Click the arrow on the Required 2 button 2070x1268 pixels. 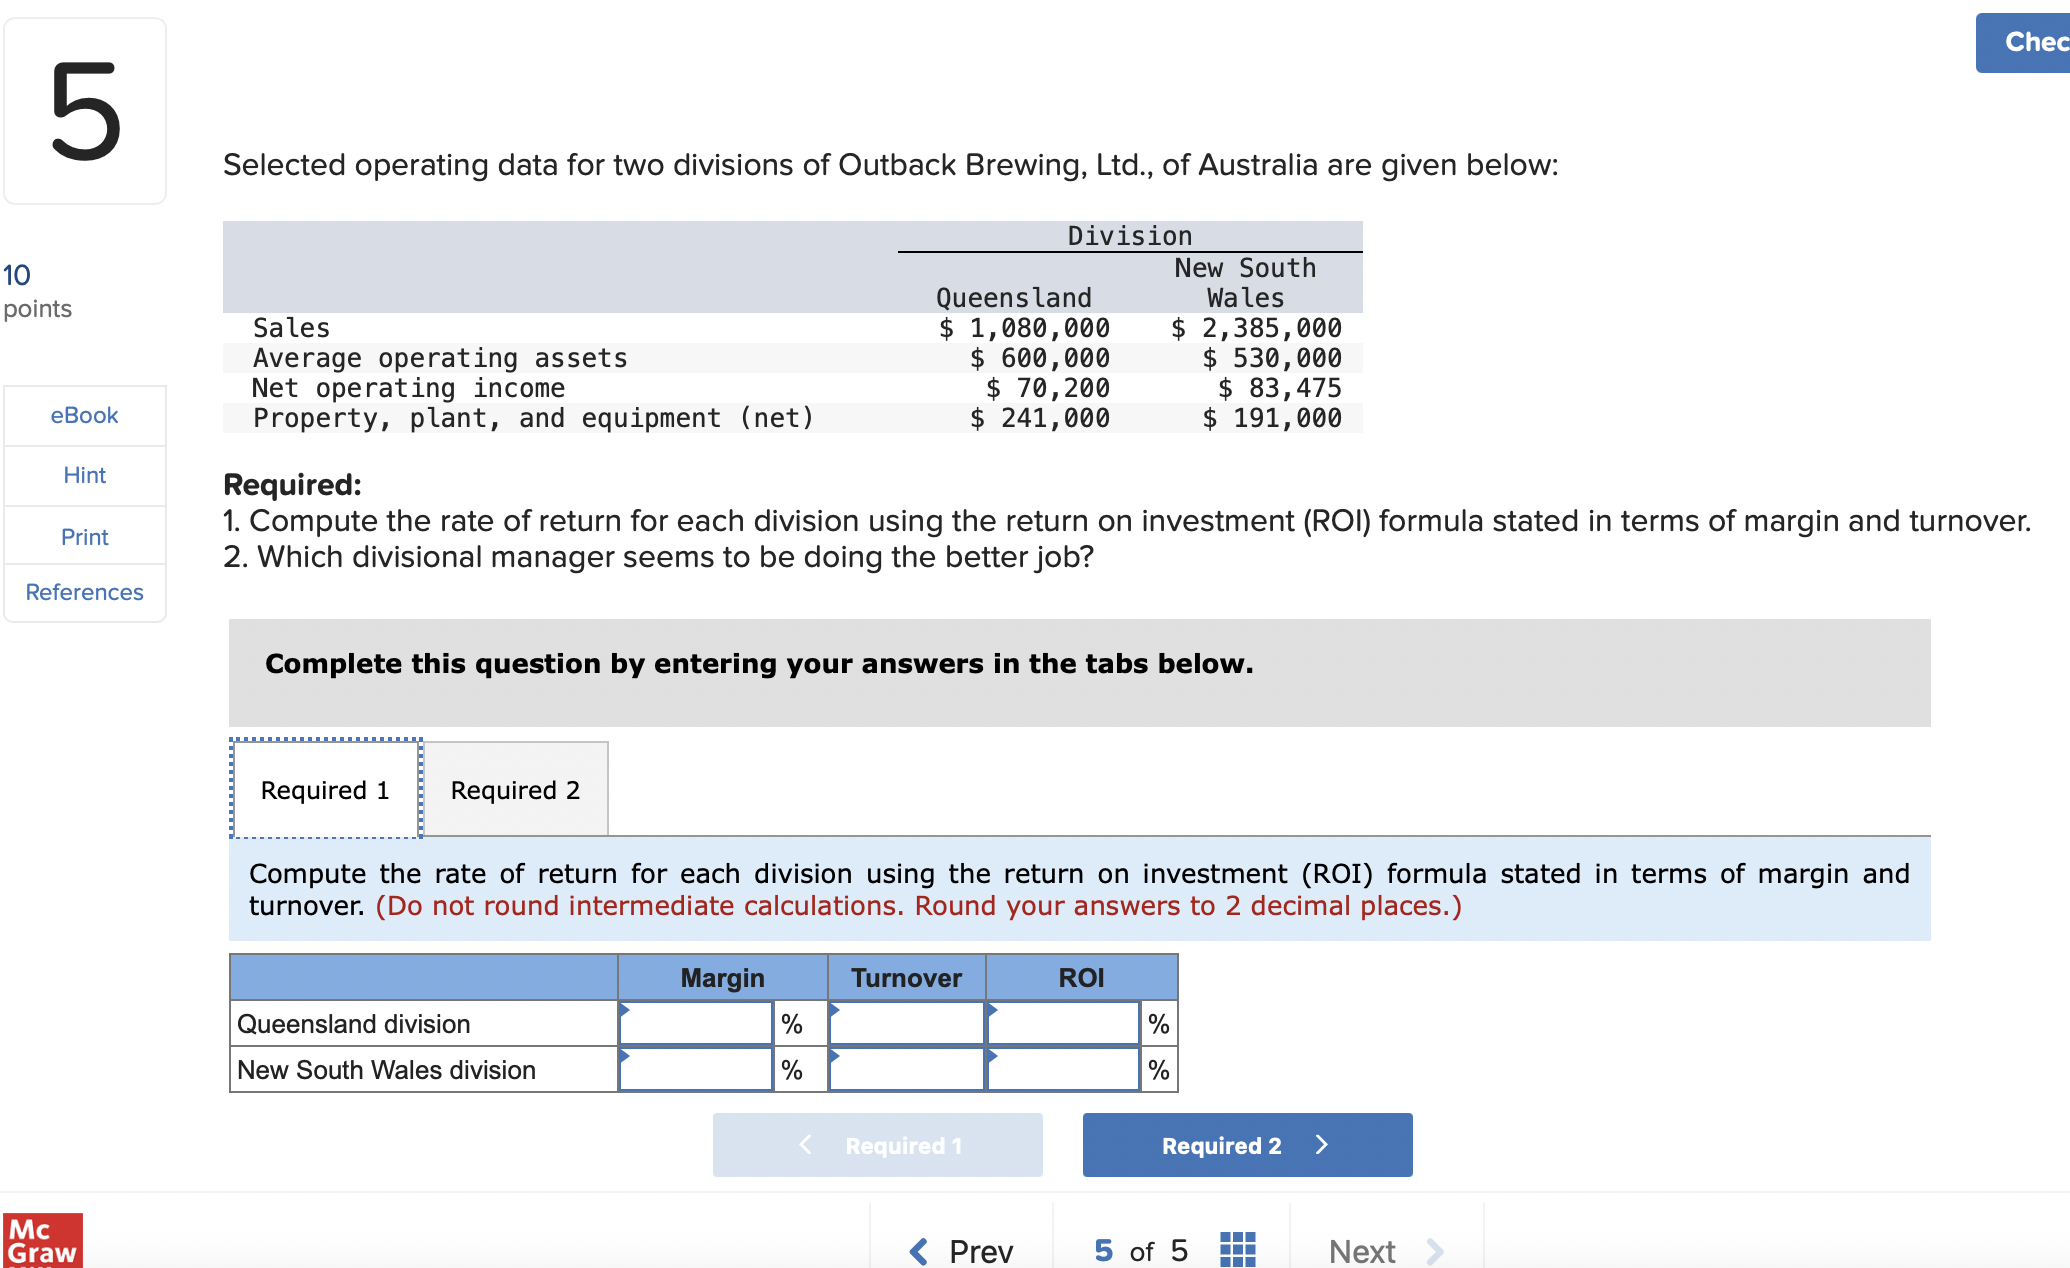[x=1322, y=1144]
